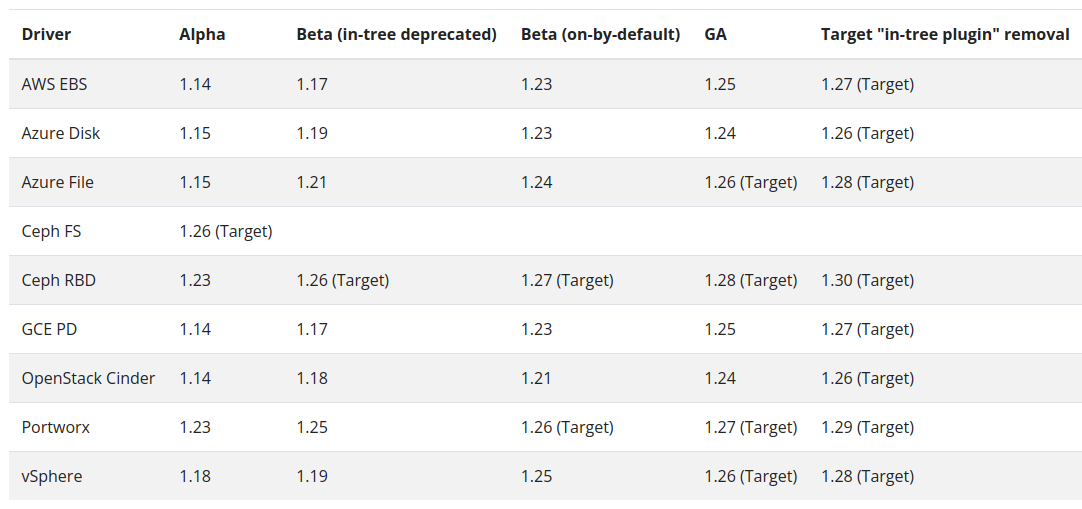Image resolution: width=1082 pixels, height=509 pixels.
Task: Click Target "in-tree plugin" removal header
Action: (945, 34)
